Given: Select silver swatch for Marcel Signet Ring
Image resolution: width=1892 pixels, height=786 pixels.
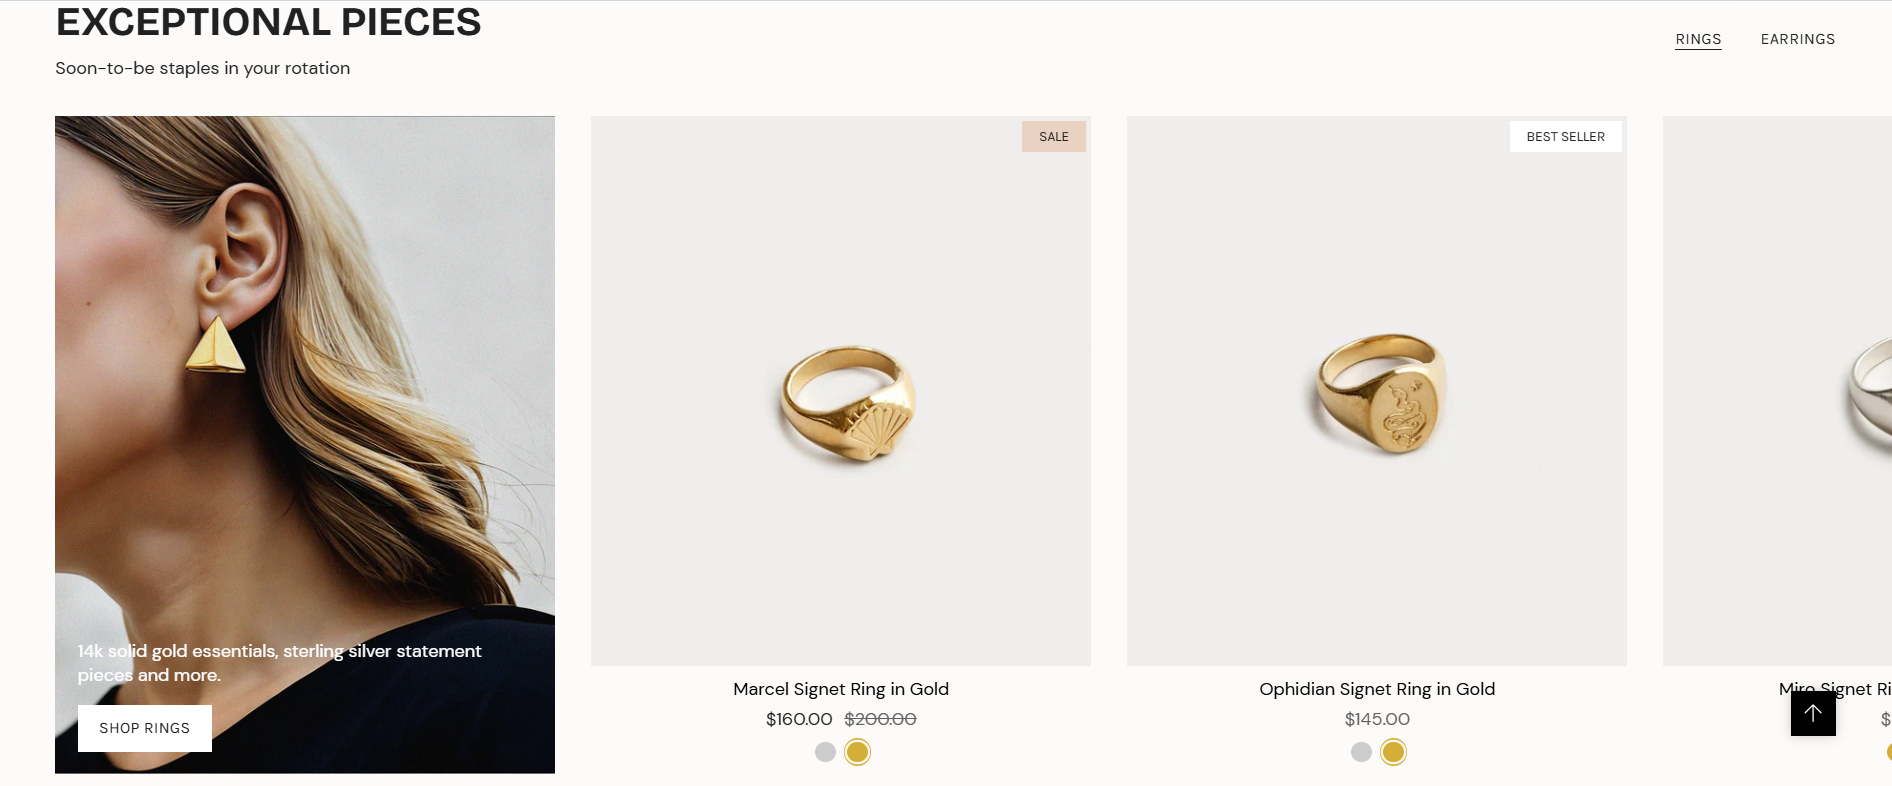Looking at the screenshot, I should coord(825,752).
